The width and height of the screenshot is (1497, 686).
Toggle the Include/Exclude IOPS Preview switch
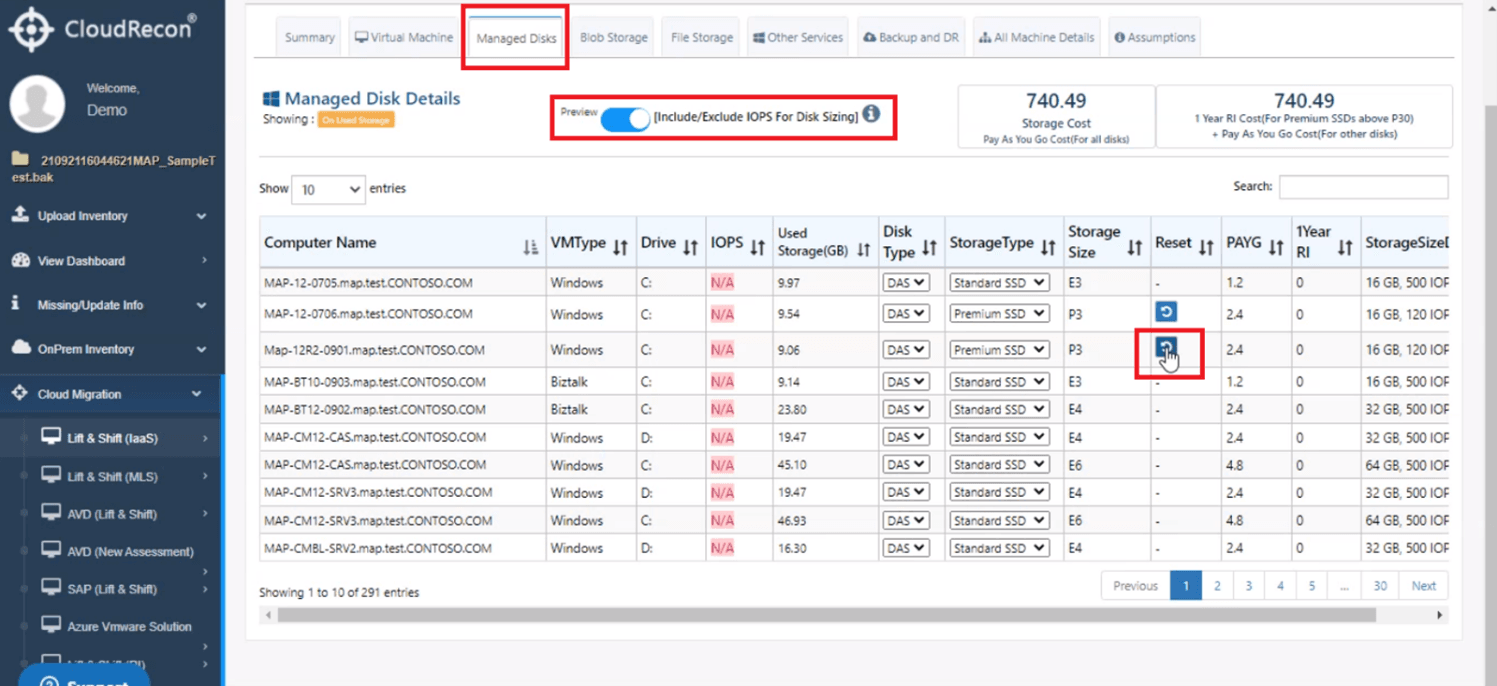click(625, 119)
